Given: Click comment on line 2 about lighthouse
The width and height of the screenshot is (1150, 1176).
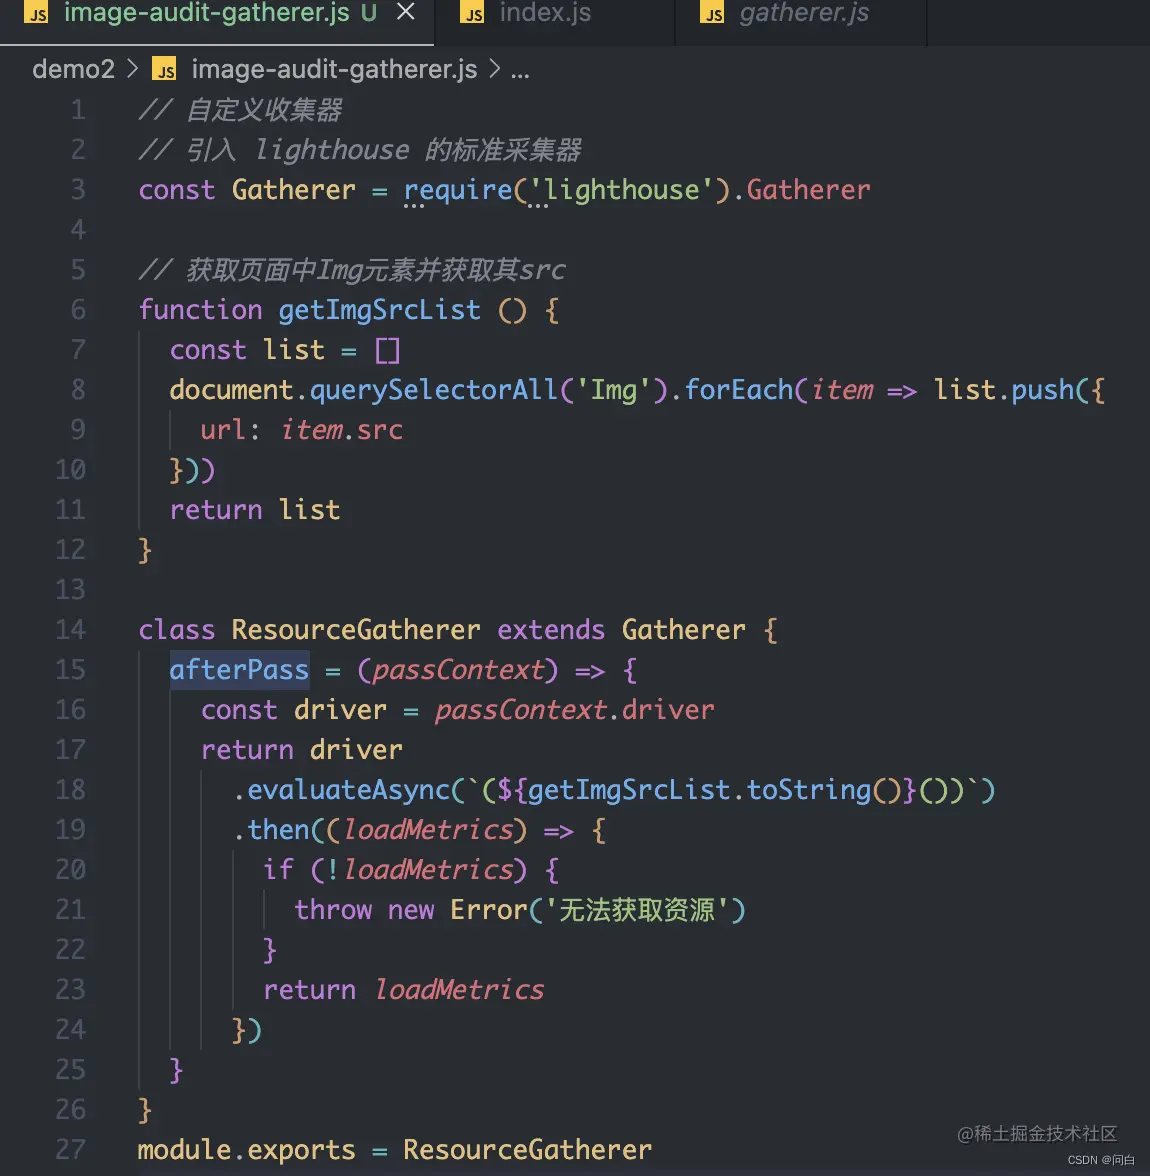Looking at the screenshot, I should [x=360, y=150].
